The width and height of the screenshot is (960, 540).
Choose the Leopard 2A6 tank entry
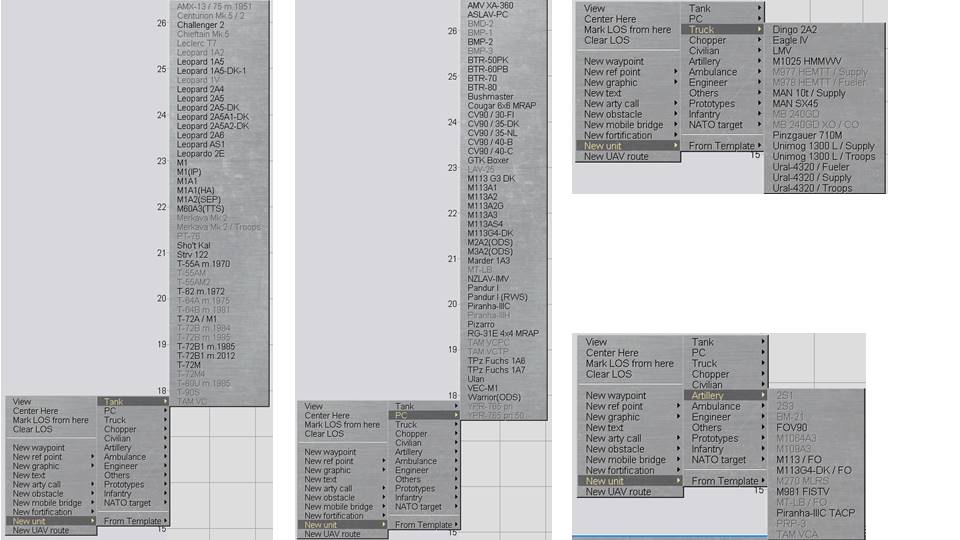(x=200, y=135)
